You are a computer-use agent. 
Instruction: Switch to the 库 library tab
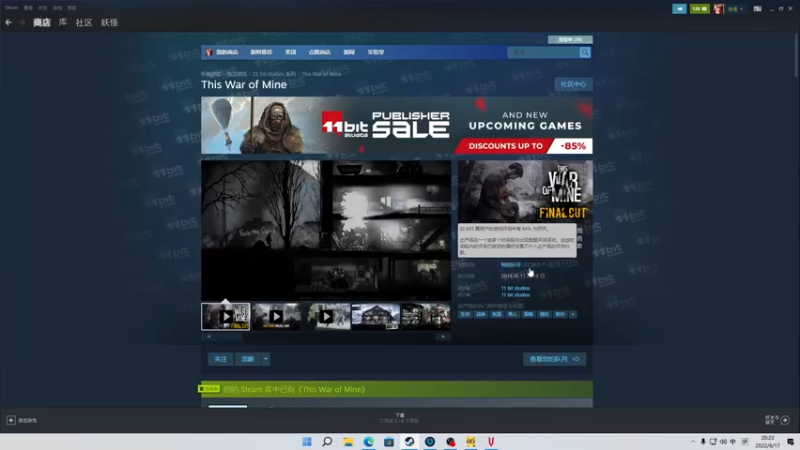[63, 22]
